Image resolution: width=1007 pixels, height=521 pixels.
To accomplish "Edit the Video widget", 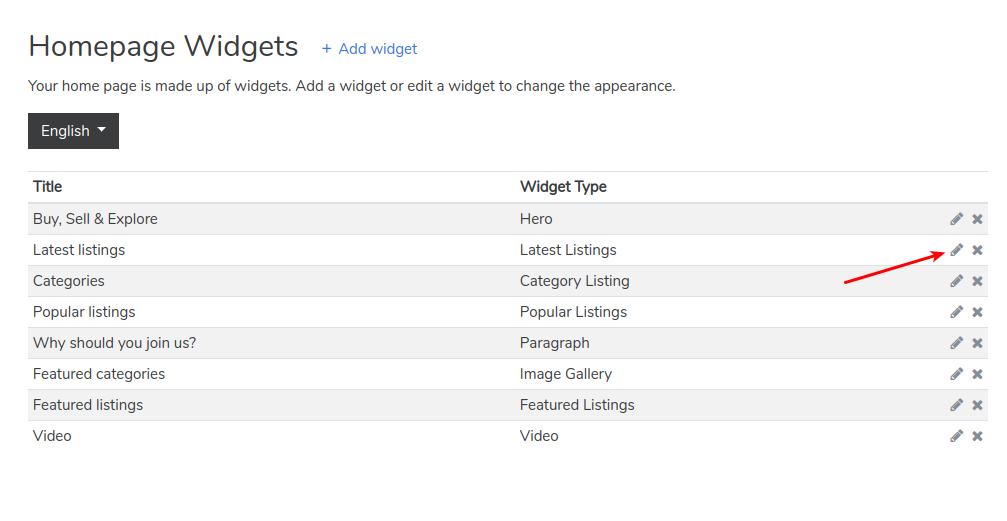I will [957, 436].
